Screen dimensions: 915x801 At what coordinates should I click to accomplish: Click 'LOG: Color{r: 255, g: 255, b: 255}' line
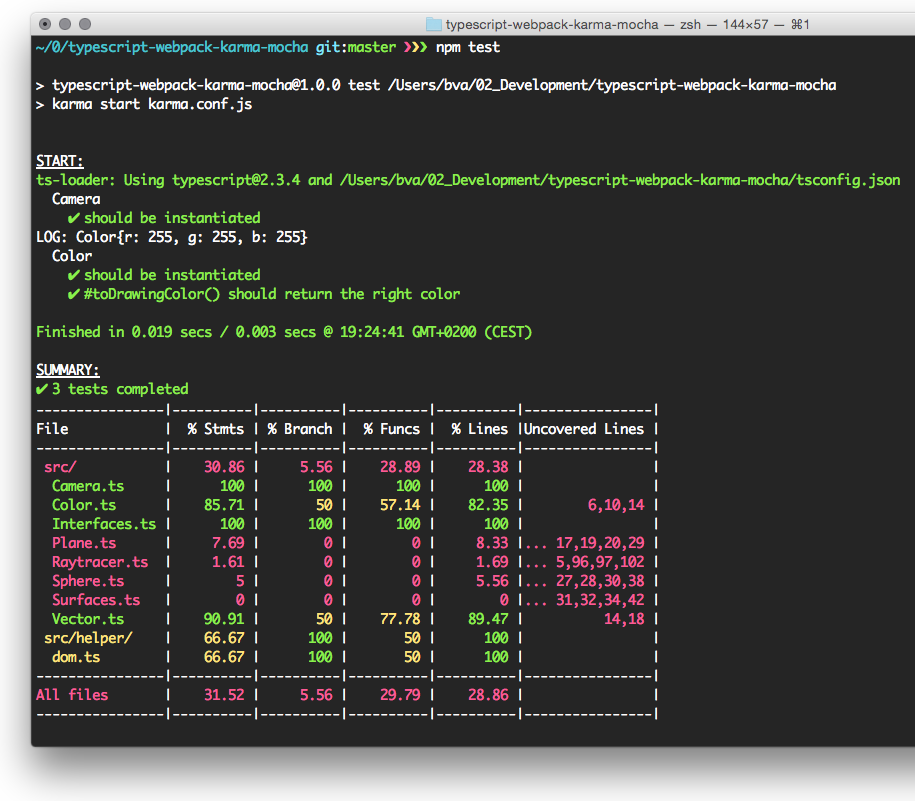point(172,237)
